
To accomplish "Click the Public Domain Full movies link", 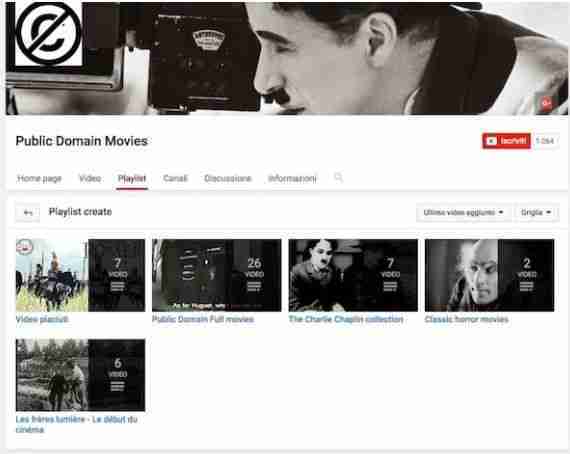I will tap(203, 320).
